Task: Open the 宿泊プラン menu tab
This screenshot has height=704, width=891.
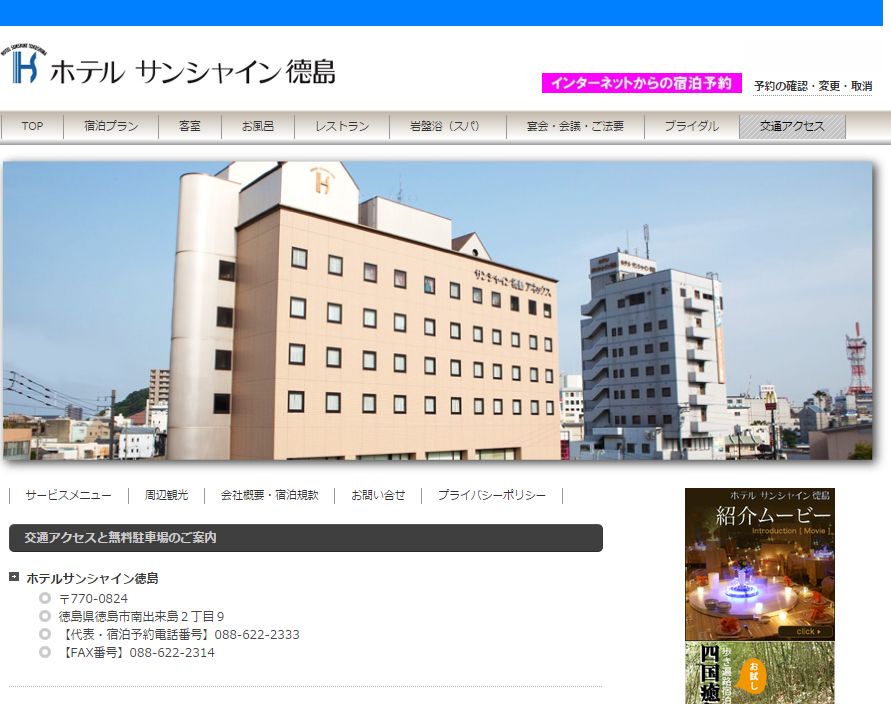Action: coord(111,127)
